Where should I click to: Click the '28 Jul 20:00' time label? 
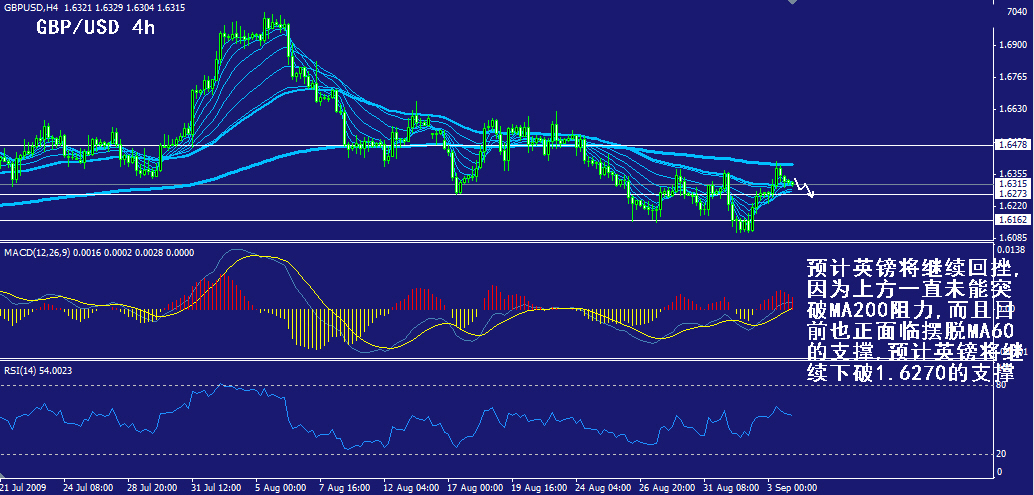point(151,488)
